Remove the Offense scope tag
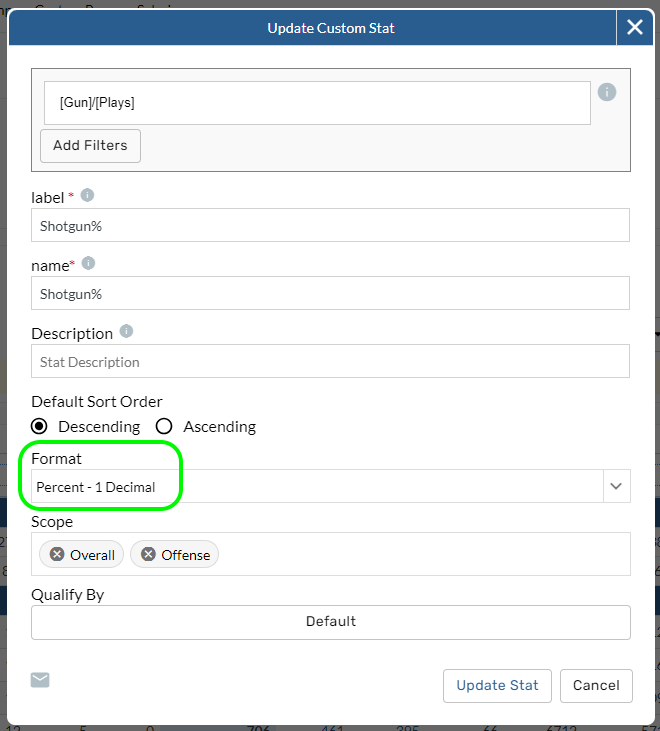The width and height of the screenshot is (660, 731). pyautogui.click(x=148, y=554)
